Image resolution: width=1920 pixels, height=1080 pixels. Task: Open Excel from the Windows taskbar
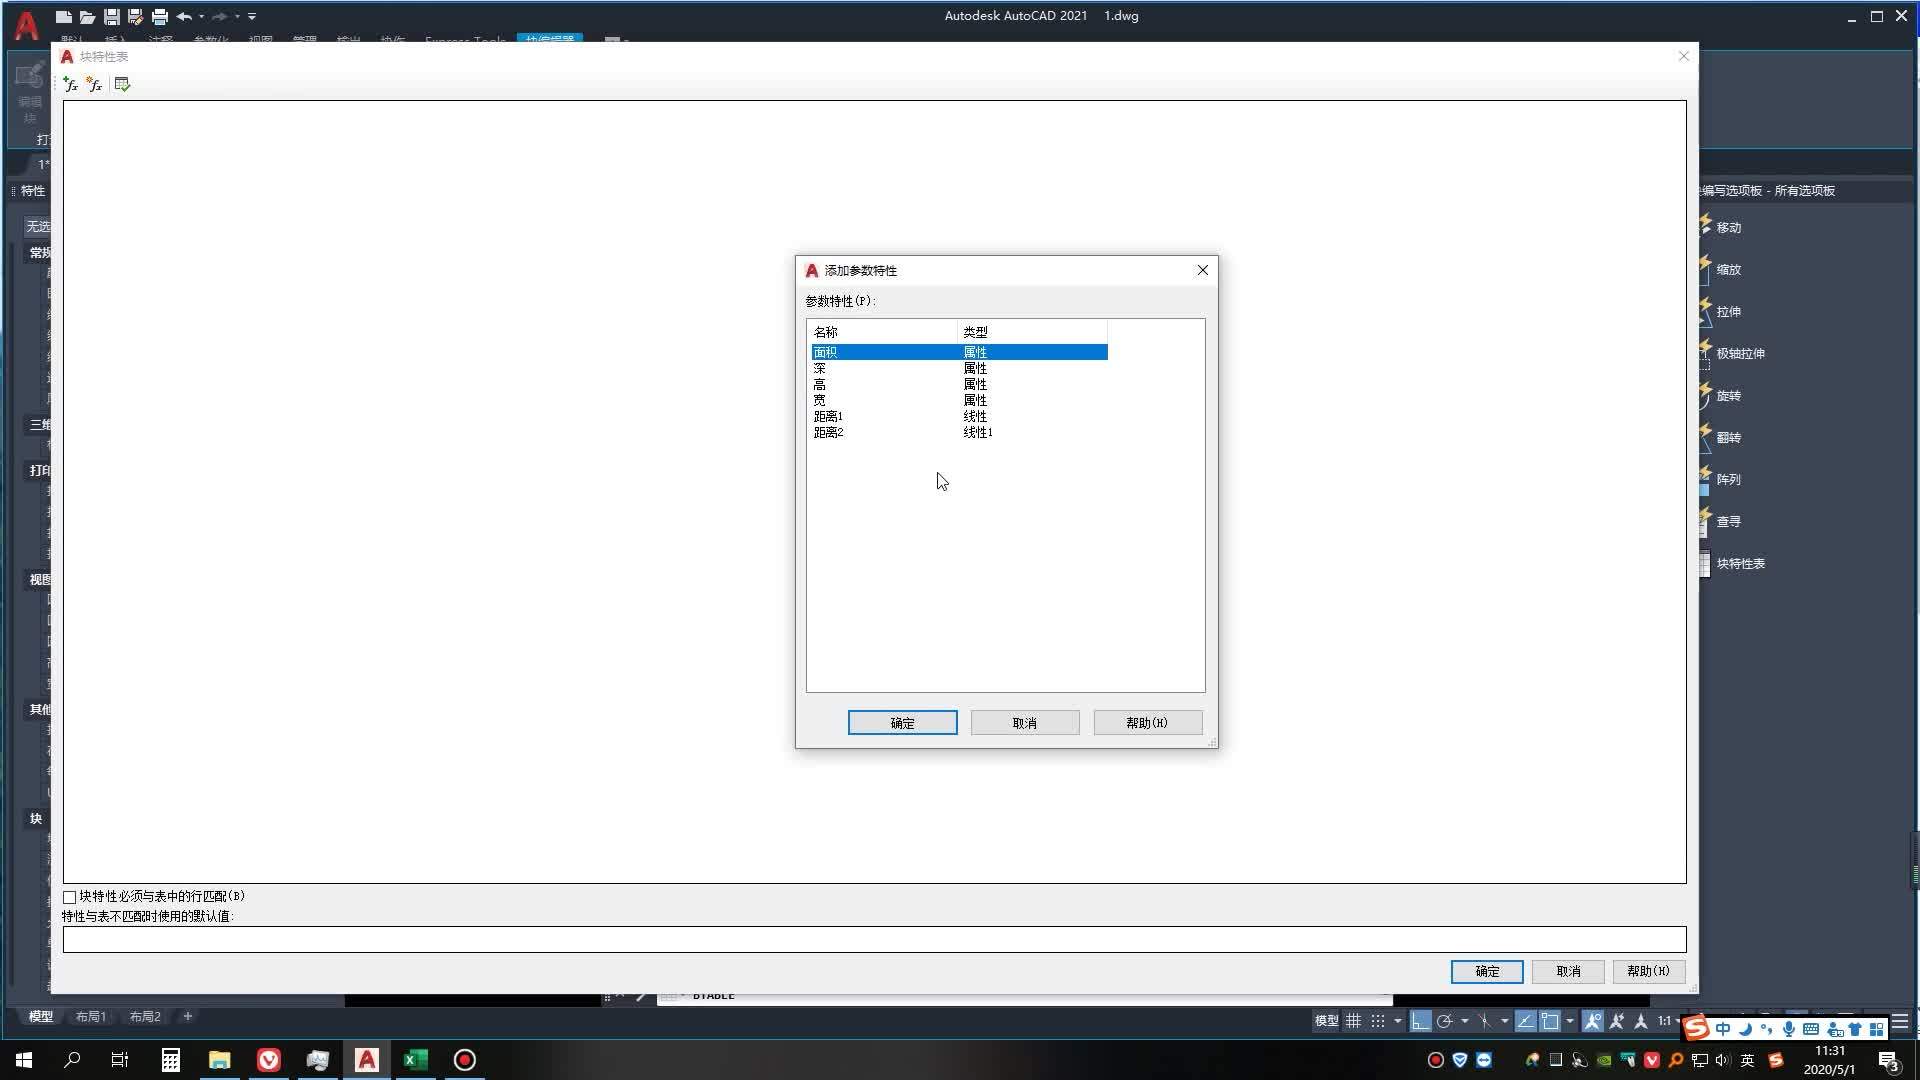point(416,1060)
